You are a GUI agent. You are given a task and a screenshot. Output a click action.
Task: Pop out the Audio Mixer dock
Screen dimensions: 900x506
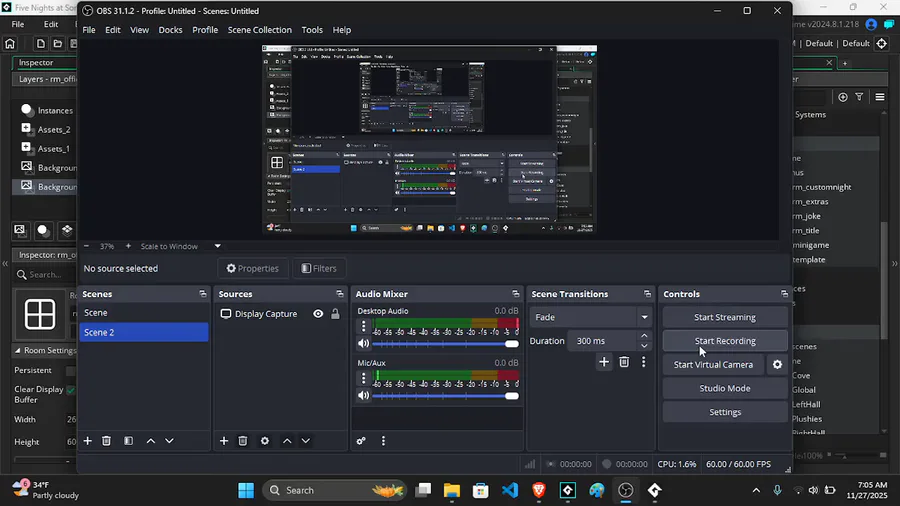pos(515,294)
